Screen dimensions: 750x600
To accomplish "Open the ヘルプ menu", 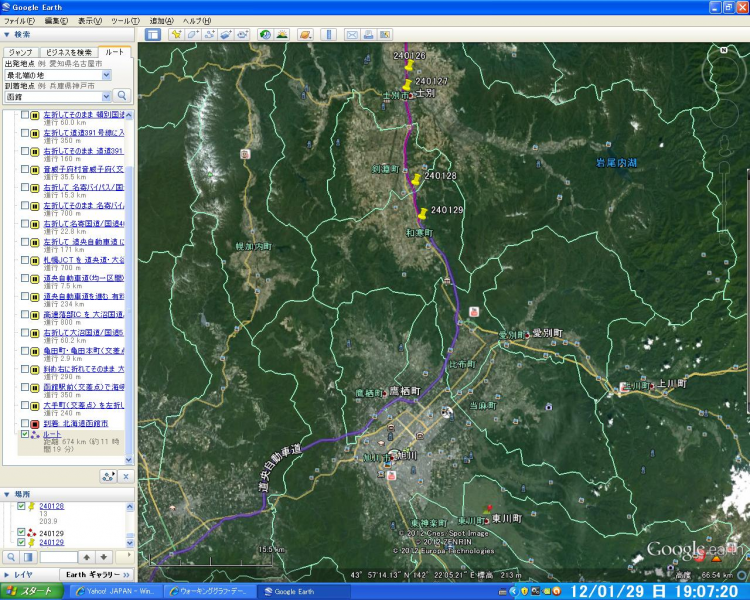I will coord(197,21).
